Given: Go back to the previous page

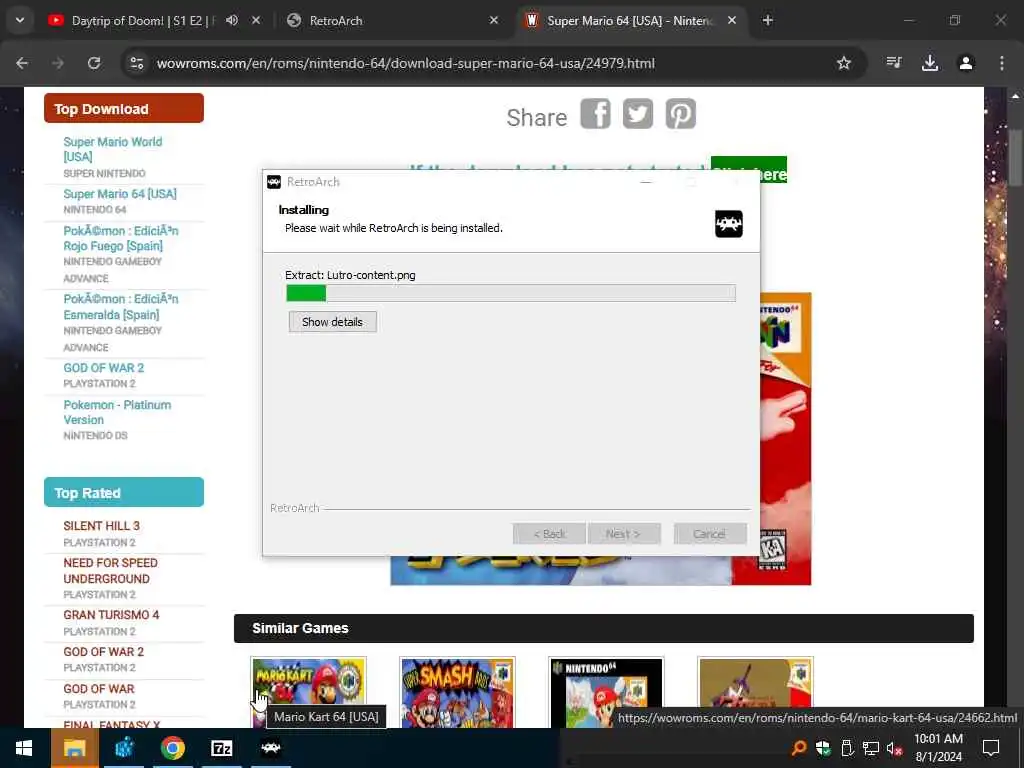Looking at the screenshot, I should coord(22,63).
